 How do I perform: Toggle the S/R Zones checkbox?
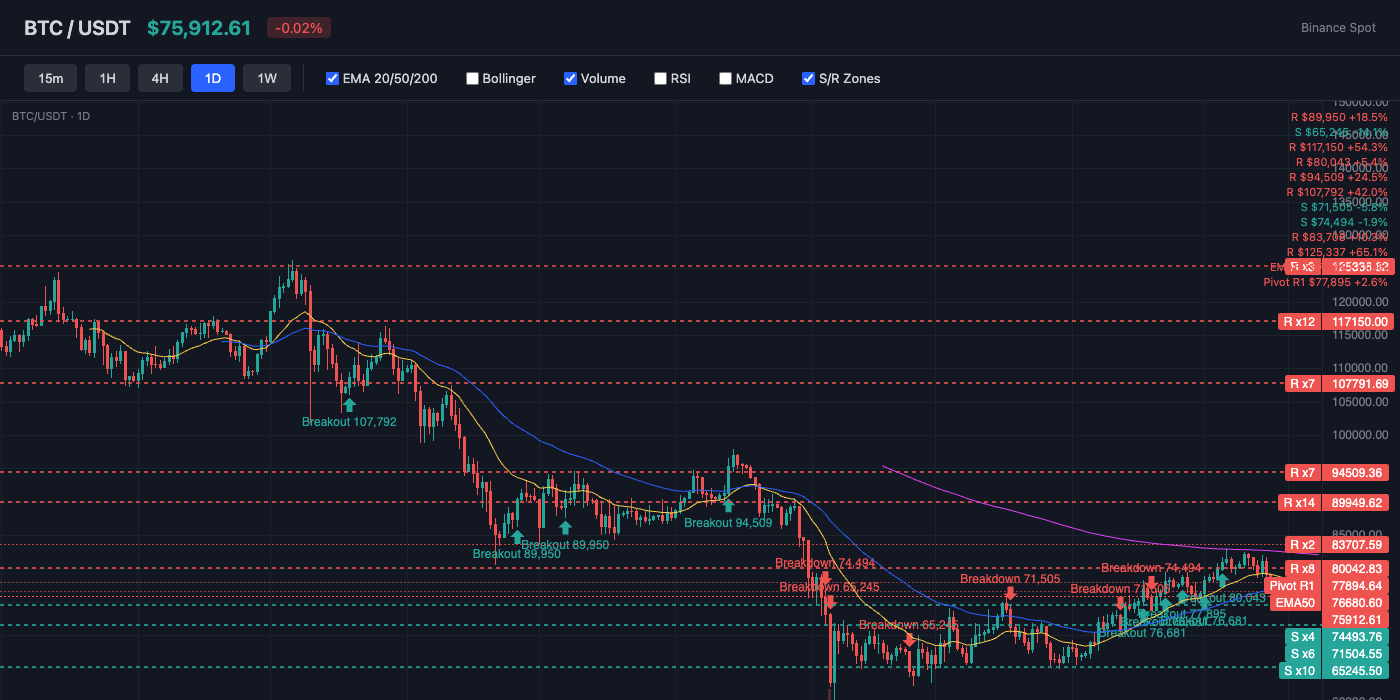tap(809, 78)
